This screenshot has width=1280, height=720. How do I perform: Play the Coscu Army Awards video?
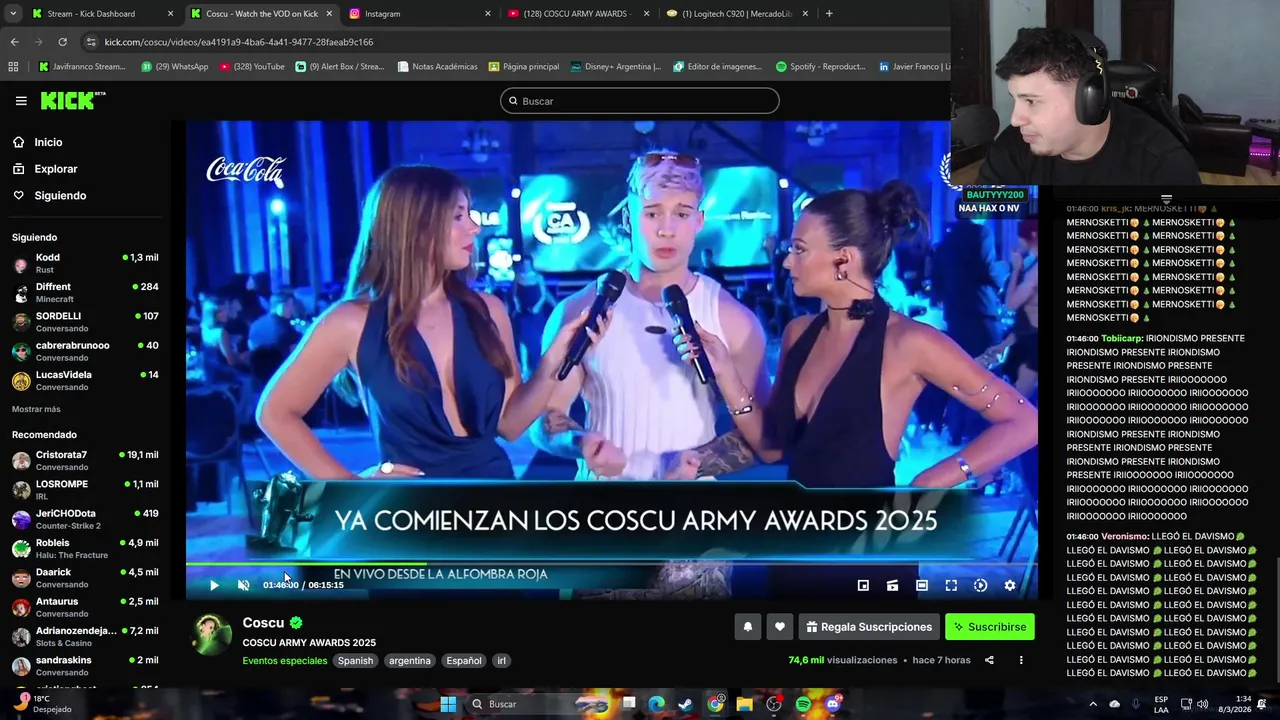pyautogui.click(x=214, y=585)
